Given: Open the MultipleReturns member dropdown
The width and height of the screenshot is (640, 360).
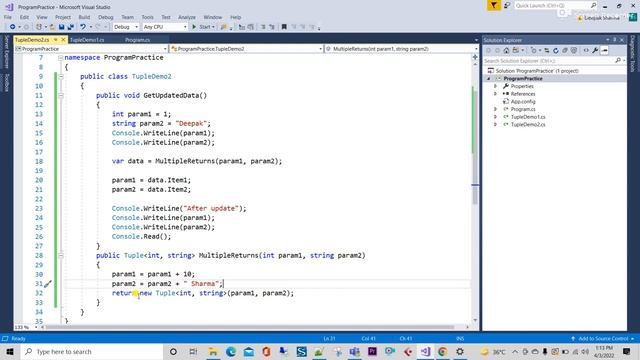Looking at the screenshot, I should pyautogui.click(x=402, y=49).
